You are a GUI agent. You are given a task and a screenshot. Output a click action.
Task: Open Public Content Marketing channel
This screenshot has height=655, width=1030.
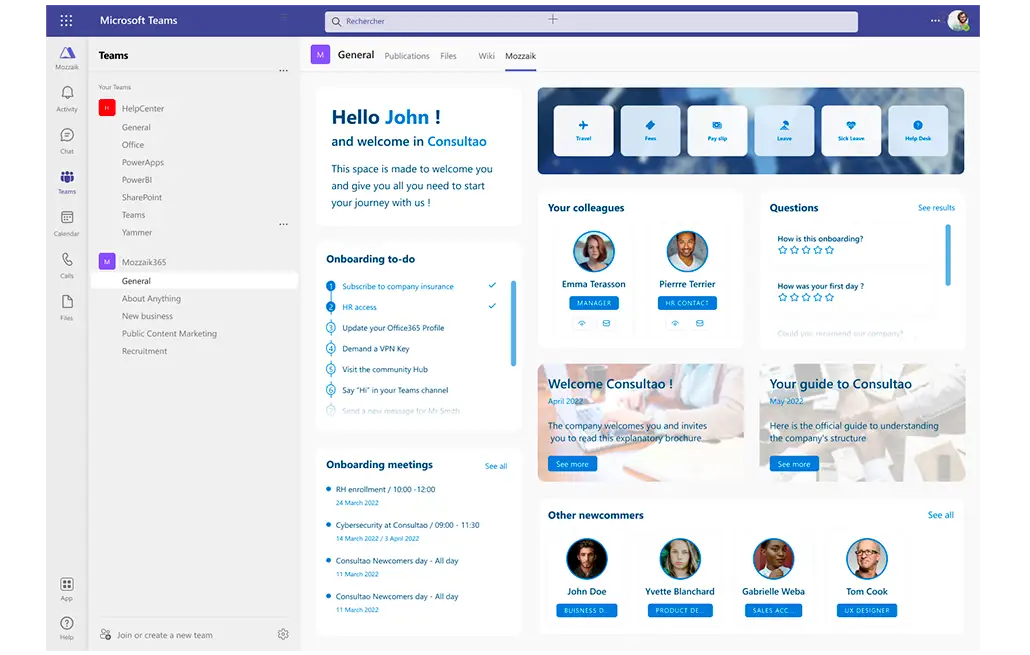click(169, 333)
